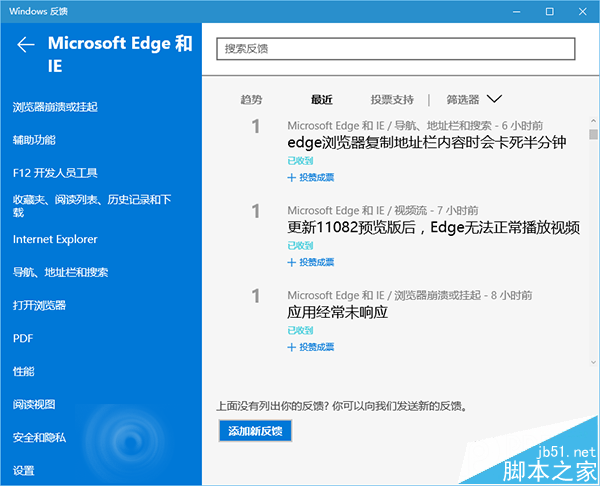Open the 性能 category
Viewport: 600px width, 486px height.
[24, 371]
